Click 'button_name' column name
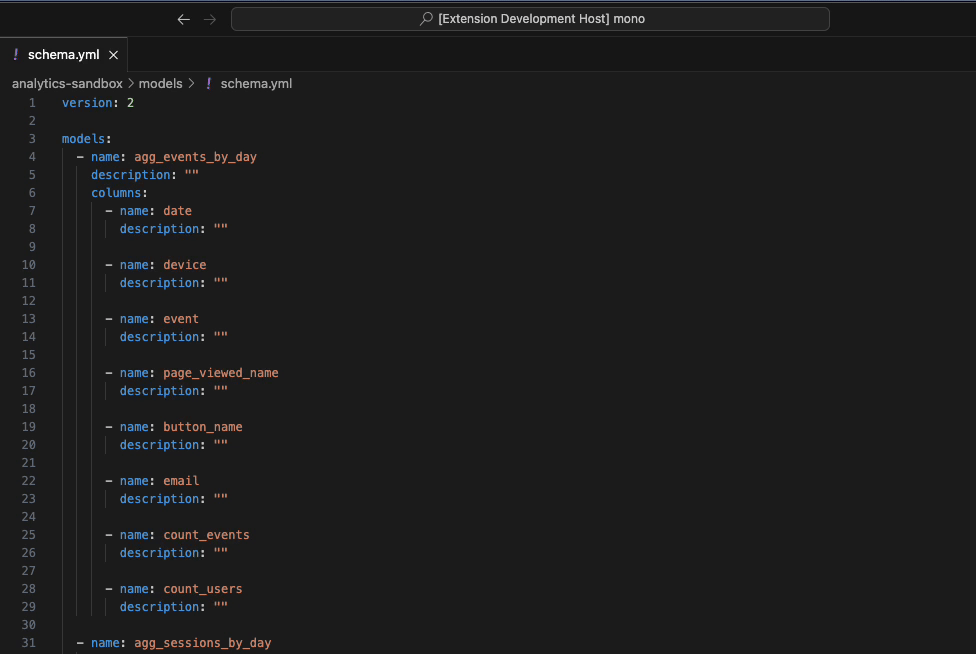This screenshot has width=976, height=654. [x=202, y=427]
